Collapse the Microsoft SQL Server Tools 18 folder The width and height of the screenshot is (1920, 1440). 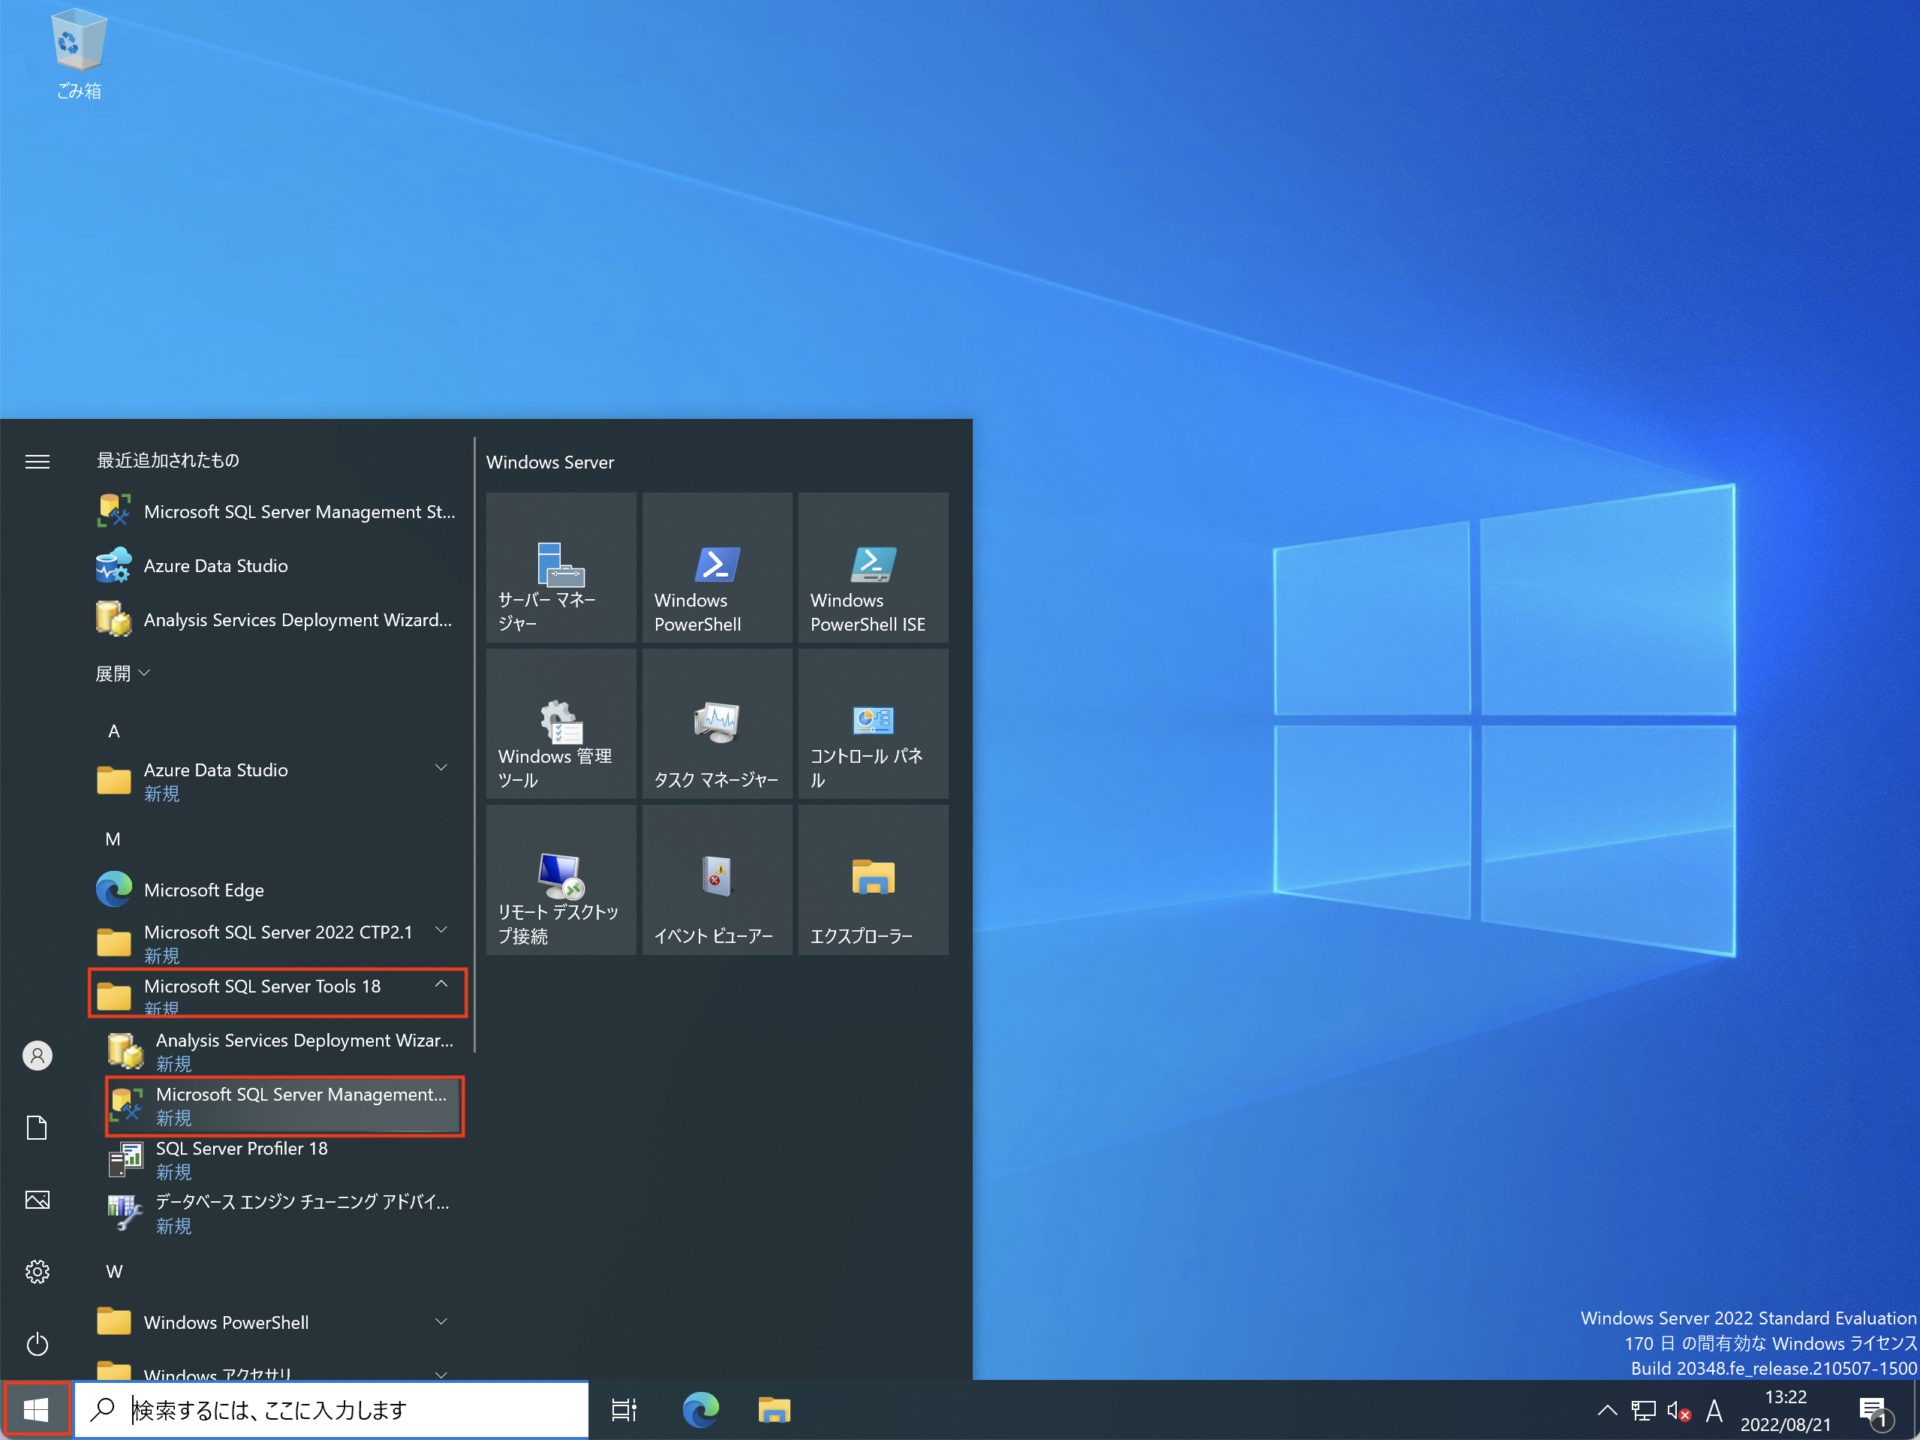(x=441, y=984)
